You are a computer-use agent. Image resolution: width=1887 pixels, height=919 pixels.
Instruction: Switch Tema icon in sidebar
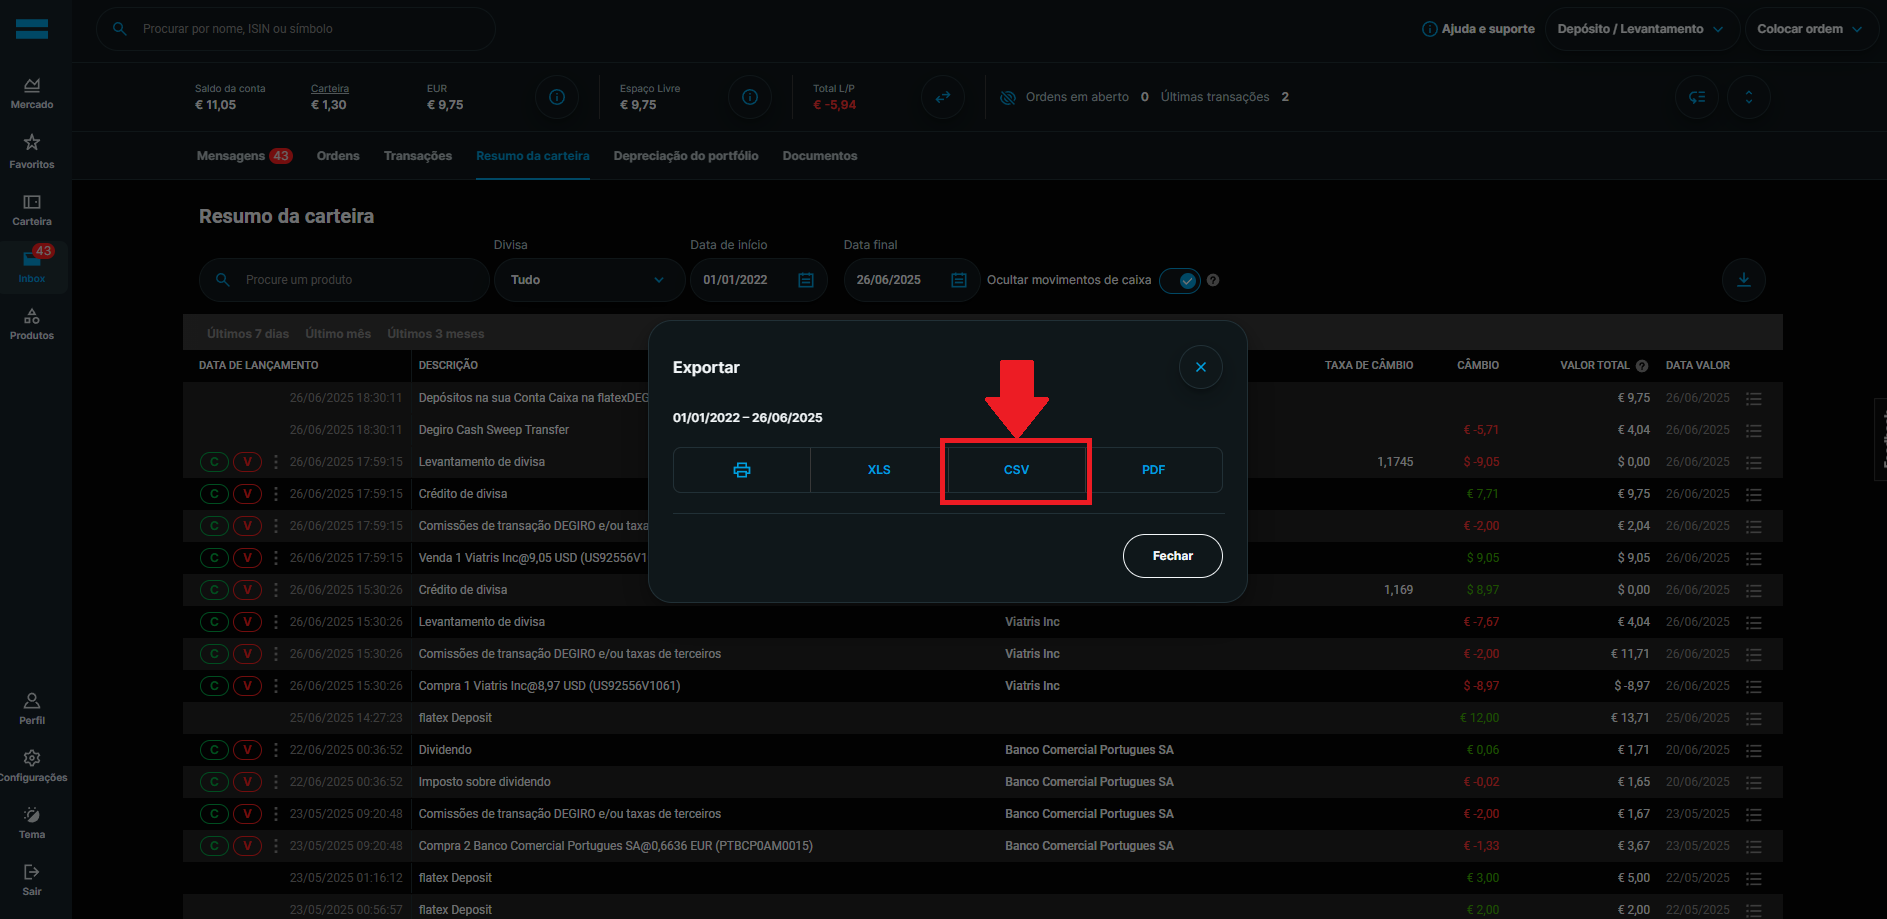pyautogui.click(x=32, y=815)
